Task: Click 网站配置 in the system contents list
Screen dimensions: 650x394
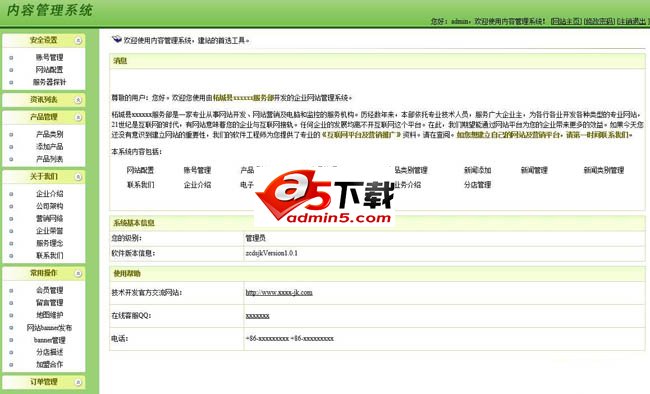Action: (140, 170)
